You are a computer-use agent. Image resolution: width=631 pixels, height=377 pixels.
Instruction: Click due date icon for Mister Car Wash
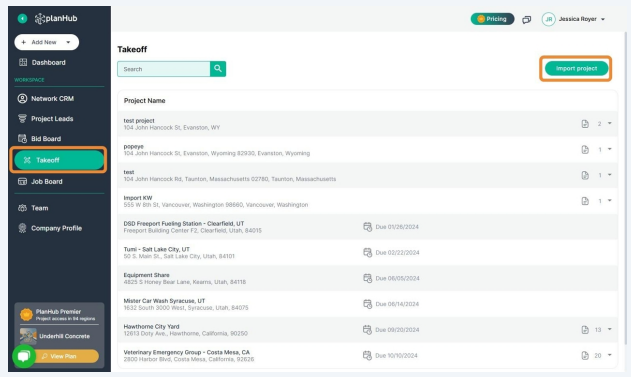pos(367,304)
